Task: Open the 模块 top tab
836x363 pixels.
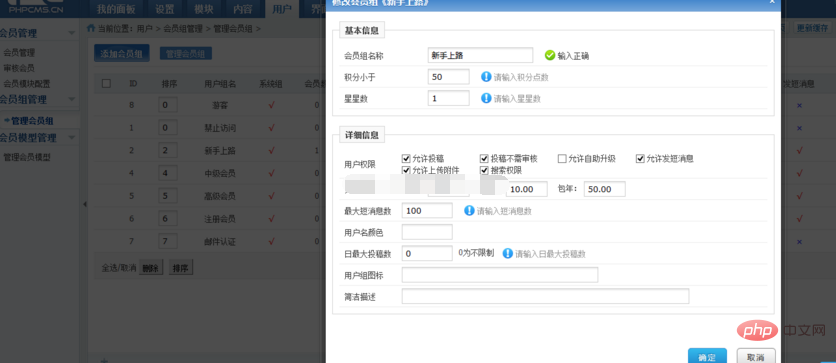Action: coord(204,9)
